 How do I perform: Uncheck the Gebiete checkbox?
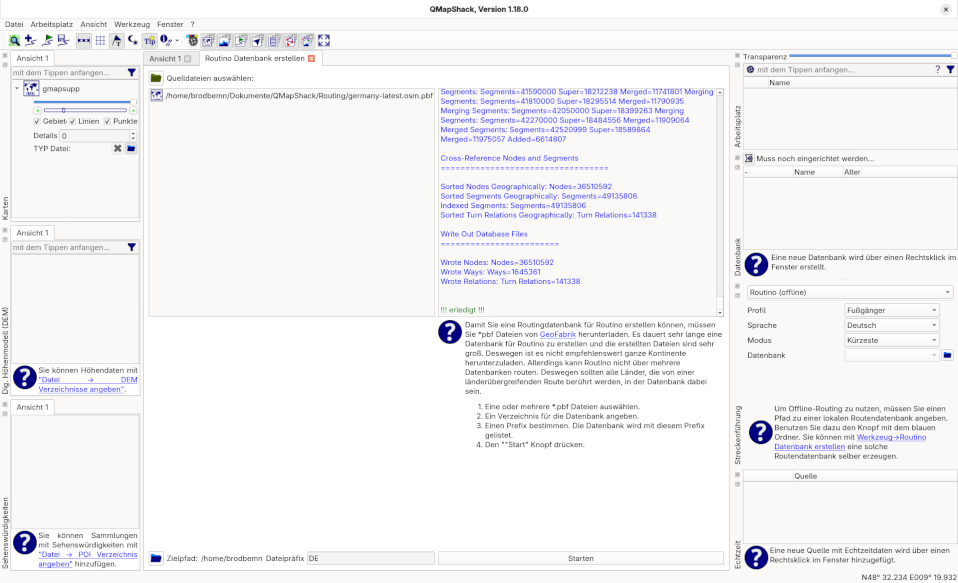pos(38,121)
